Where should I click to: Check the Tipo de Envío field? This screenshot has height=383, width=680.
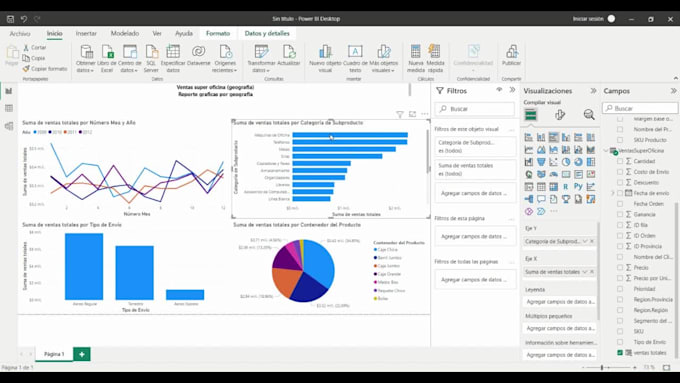[x=620, y=342]
